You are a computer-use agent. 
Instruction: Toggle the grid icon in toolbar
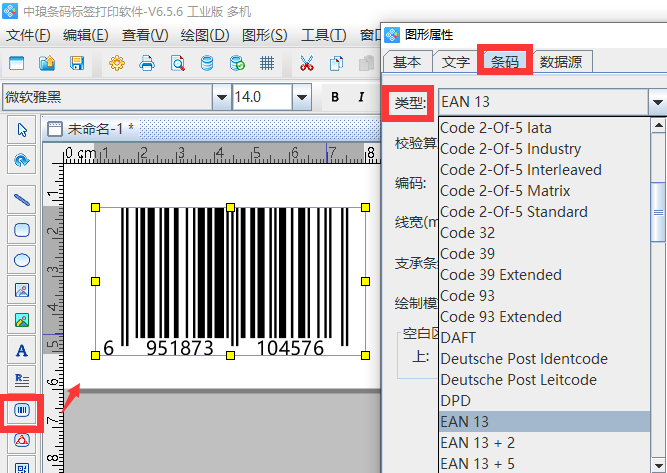coord(267,63)
